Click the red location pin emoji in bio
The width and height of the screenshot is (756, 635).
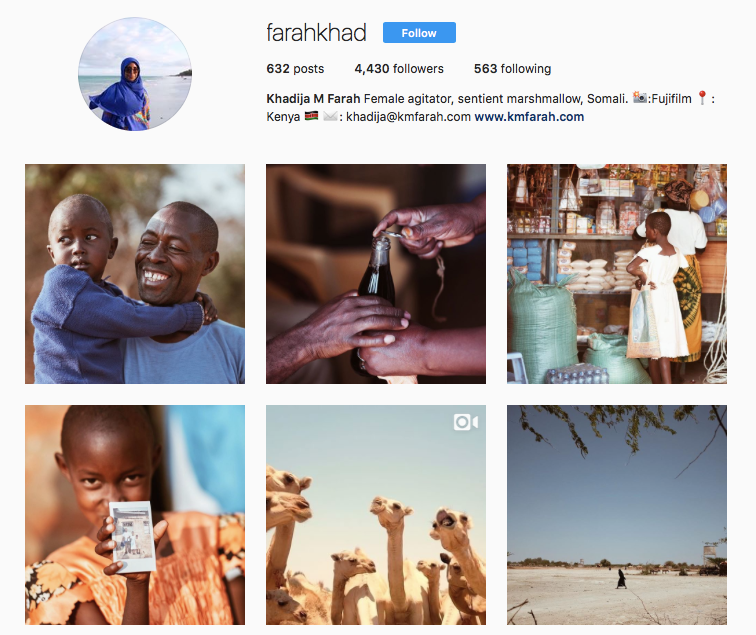pos(702,98)
